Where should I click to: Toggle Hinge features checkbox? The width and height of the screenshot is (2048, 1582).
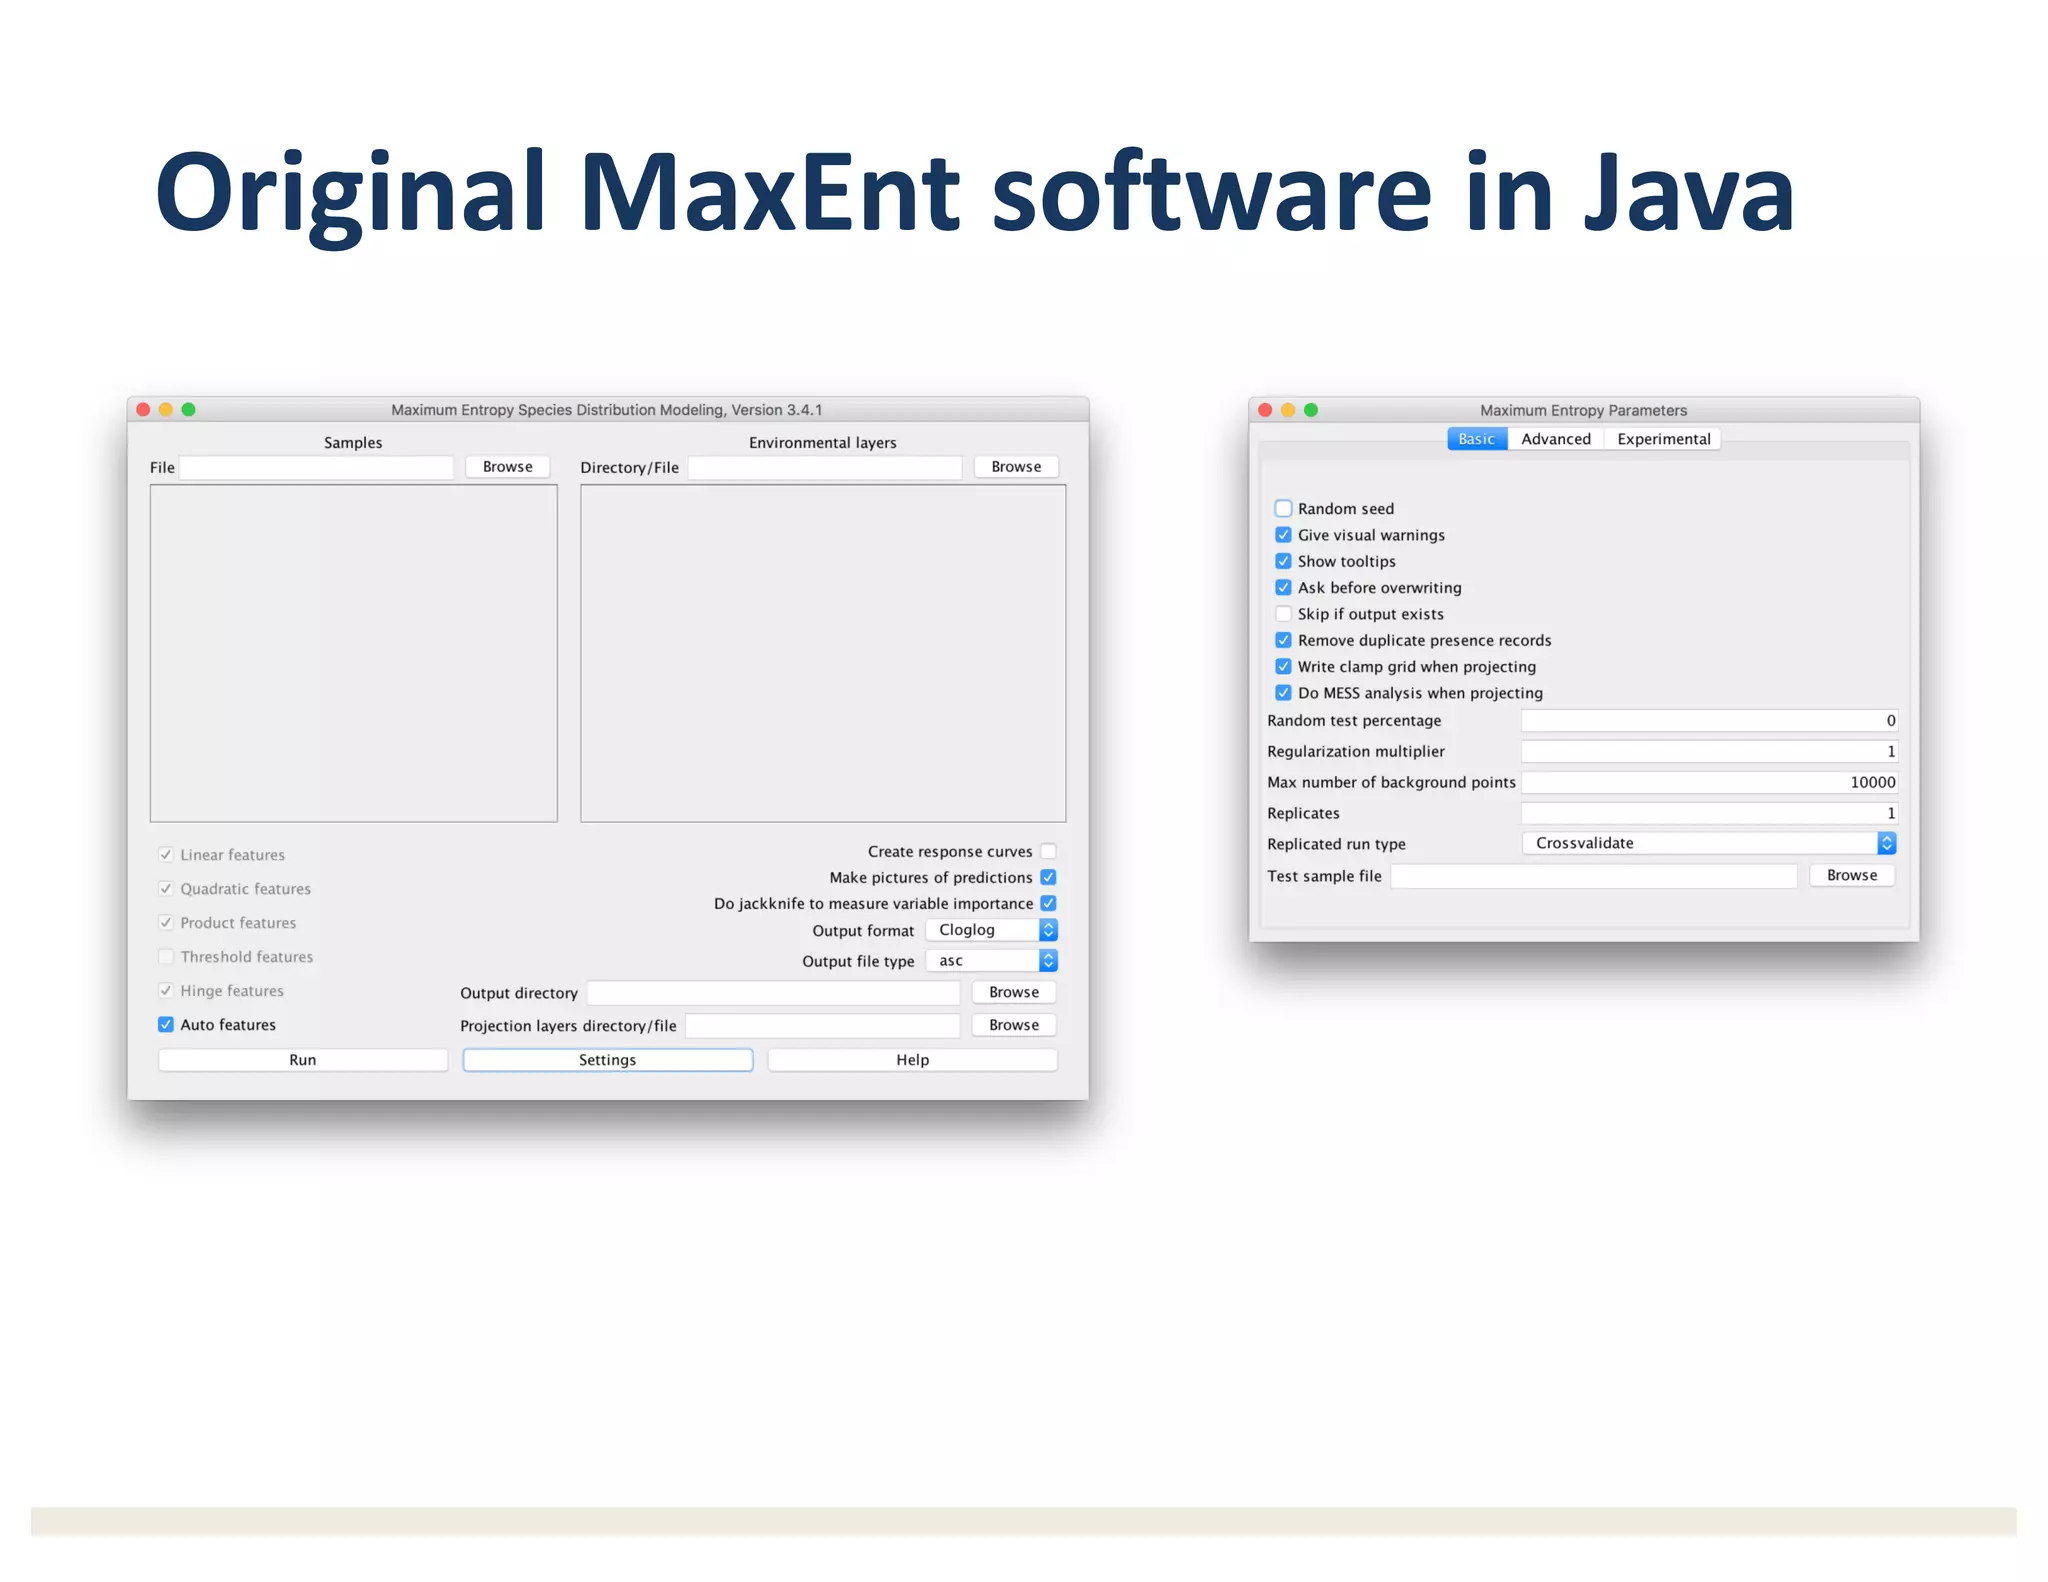(166, 991)
